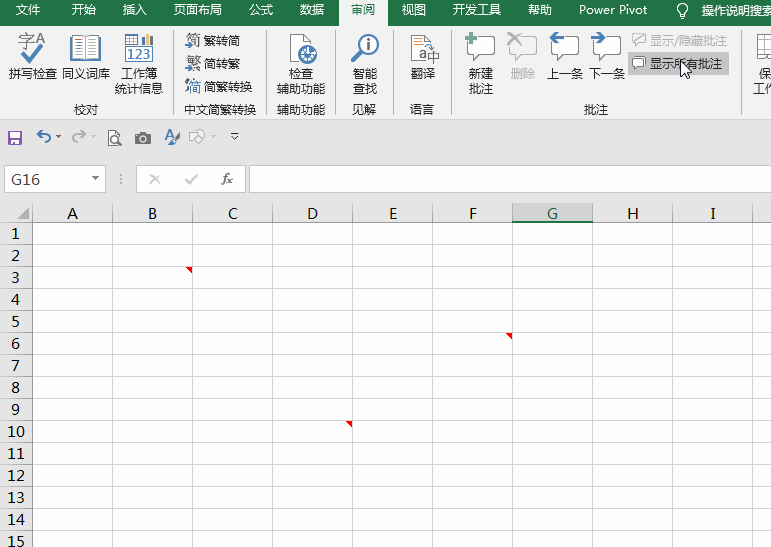Click the Select All corner triangle
The width and height of the screenshot is (771, 547).
point(22,213)
